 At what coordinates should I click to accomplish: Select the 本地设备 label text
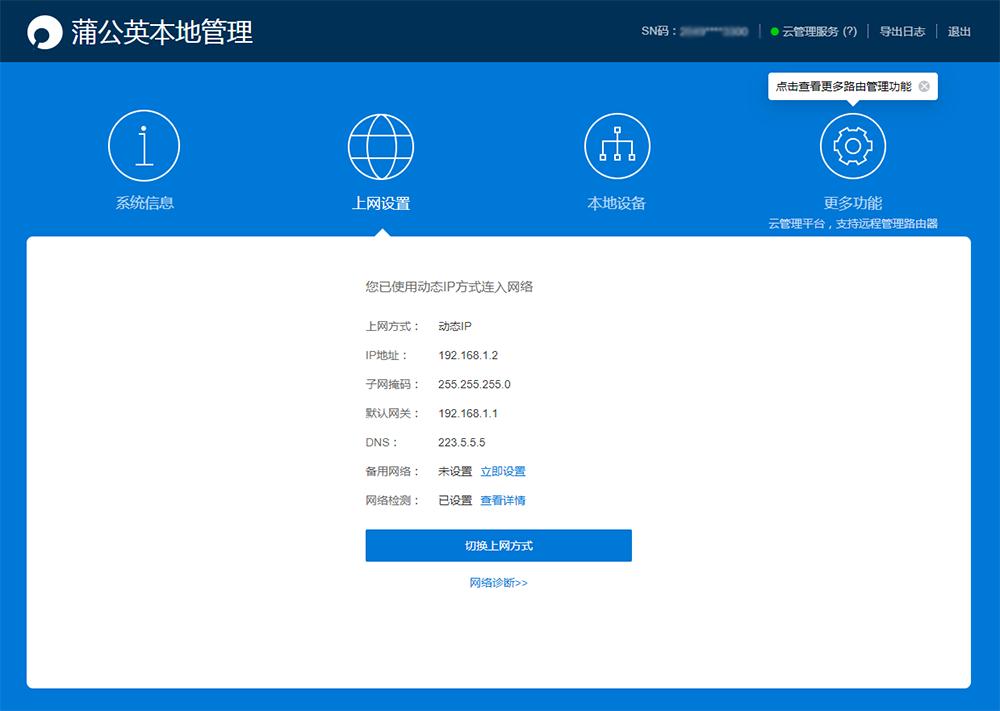[617, 201]
